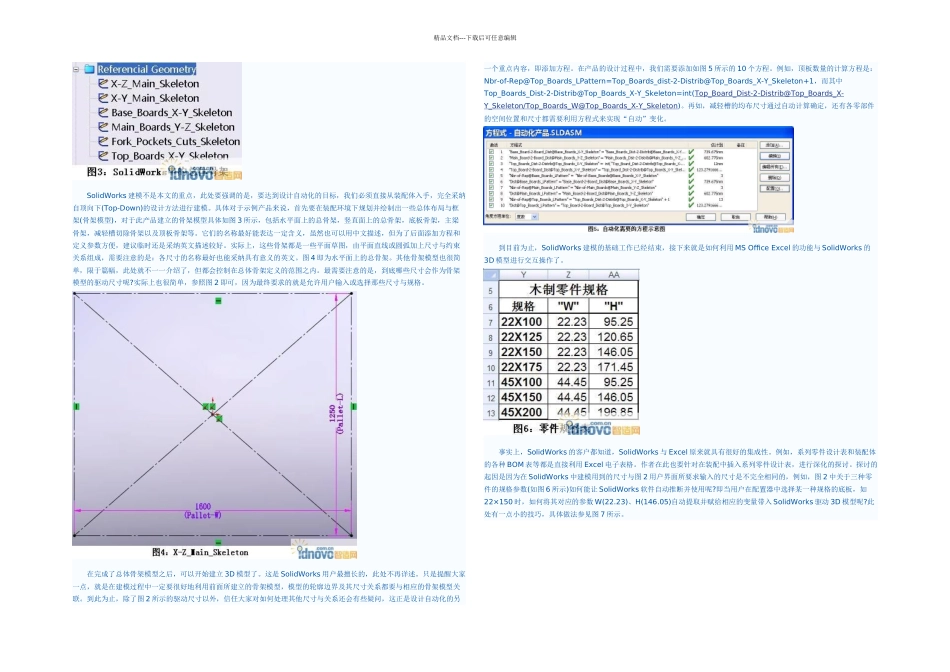The image size is (950, 672).
Task: Select Excel column header Y
Action: 523,274
